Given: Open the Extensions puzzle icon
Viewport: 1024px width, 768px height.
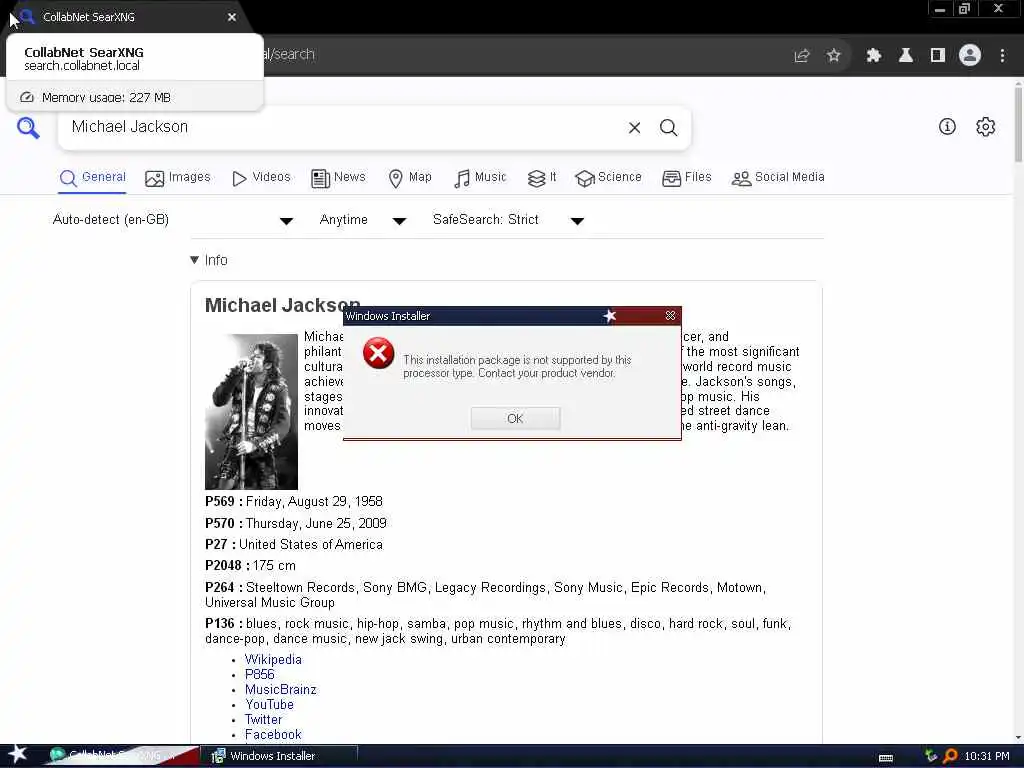Looking at the screenshot, I should click(x=873, y=56).
